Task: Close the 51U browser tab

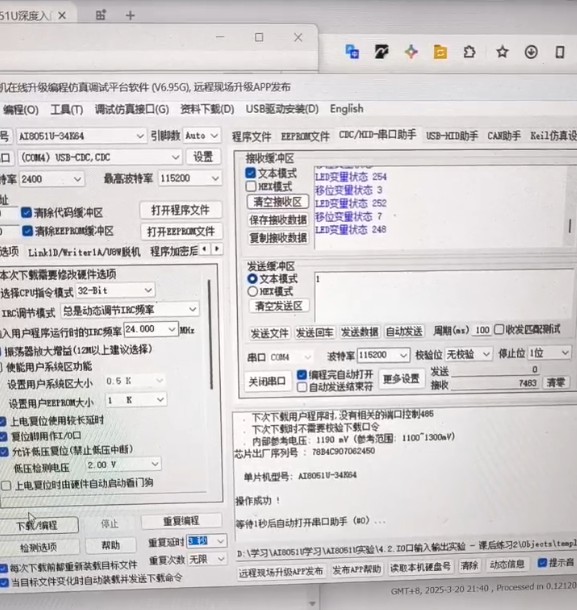Action: [62, 16]
